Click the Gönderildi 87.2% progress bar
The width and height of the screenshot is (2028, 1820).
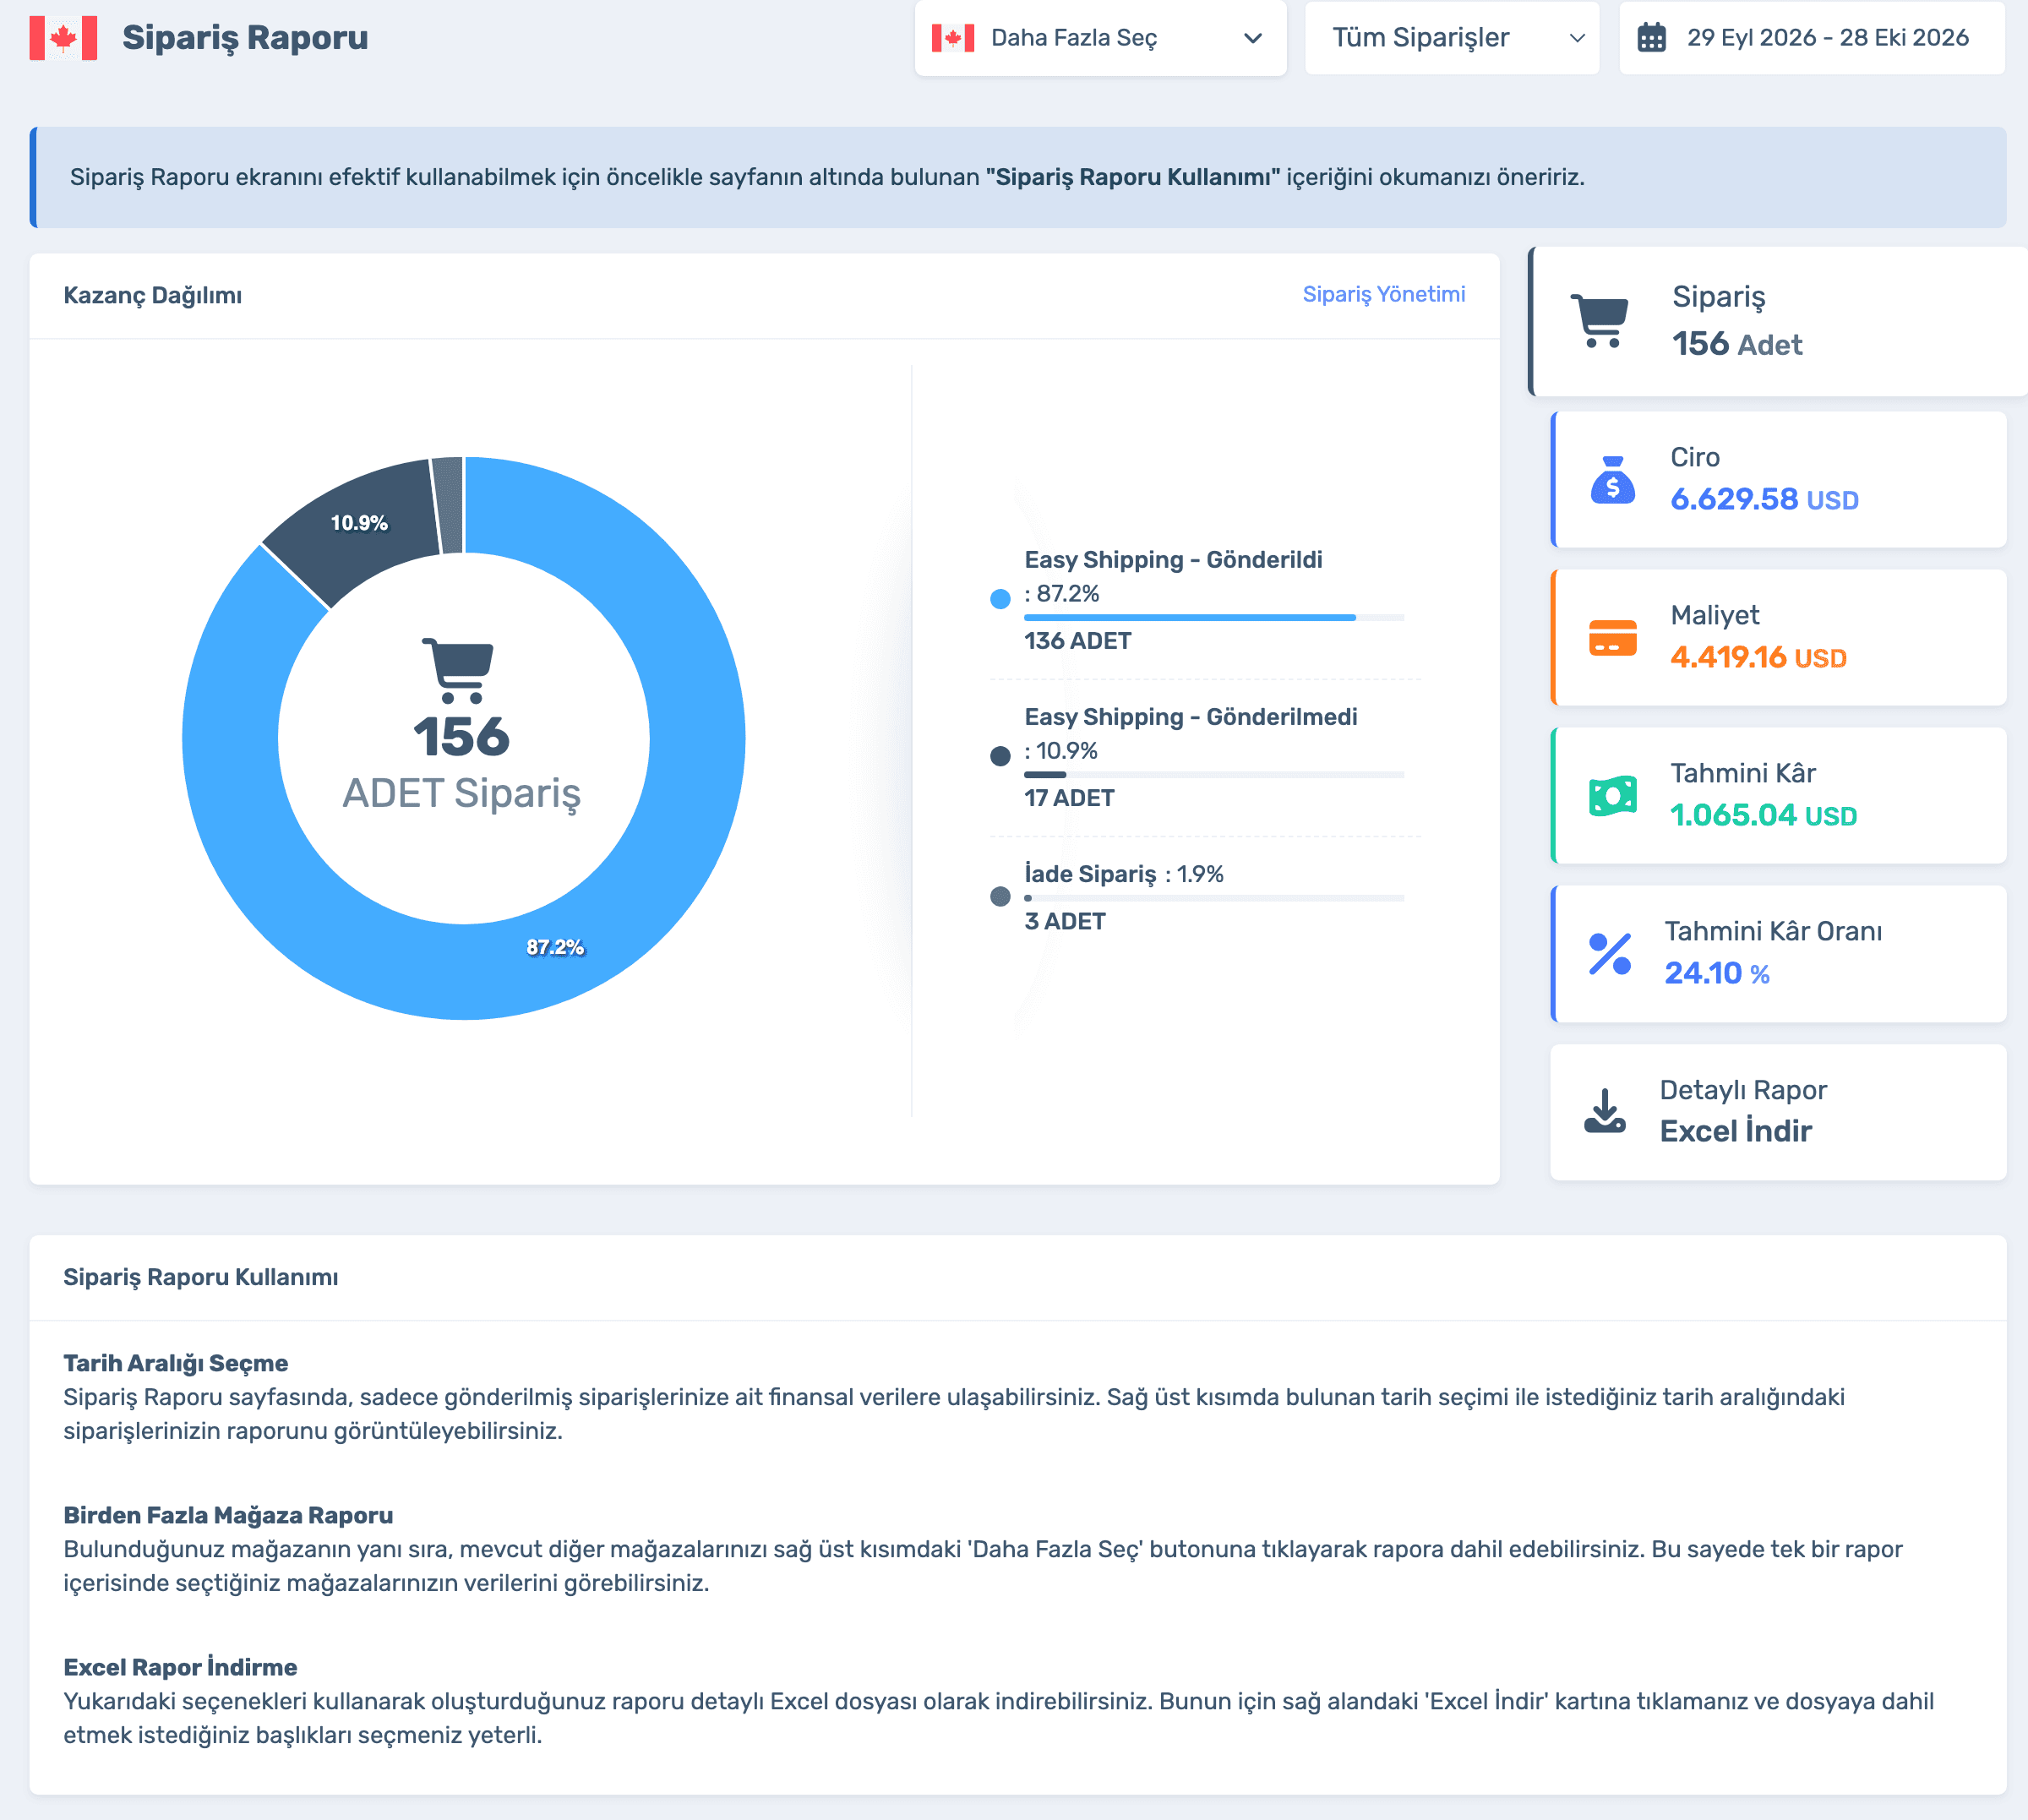pyautogui.click(x=1214, y=618)
